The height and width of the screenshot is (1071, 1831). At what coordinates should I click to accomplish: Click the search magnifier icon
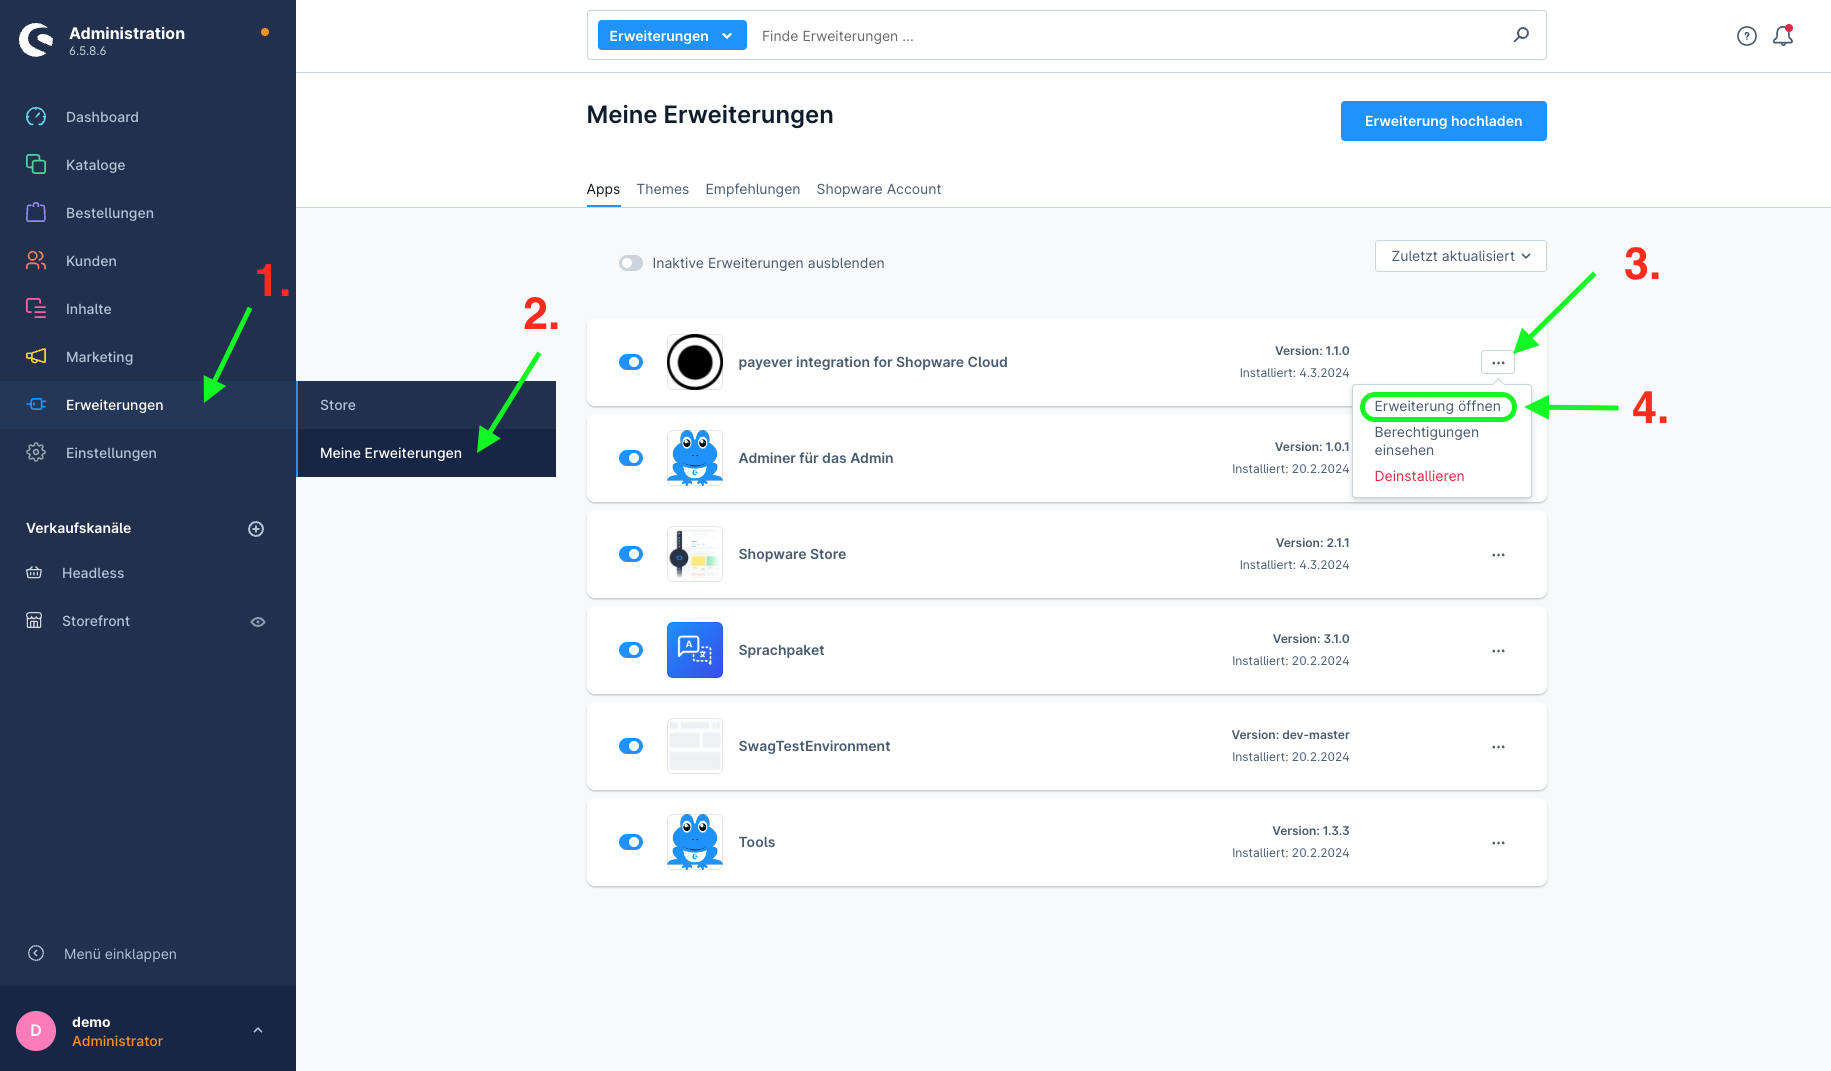(x=1521, y=35)
